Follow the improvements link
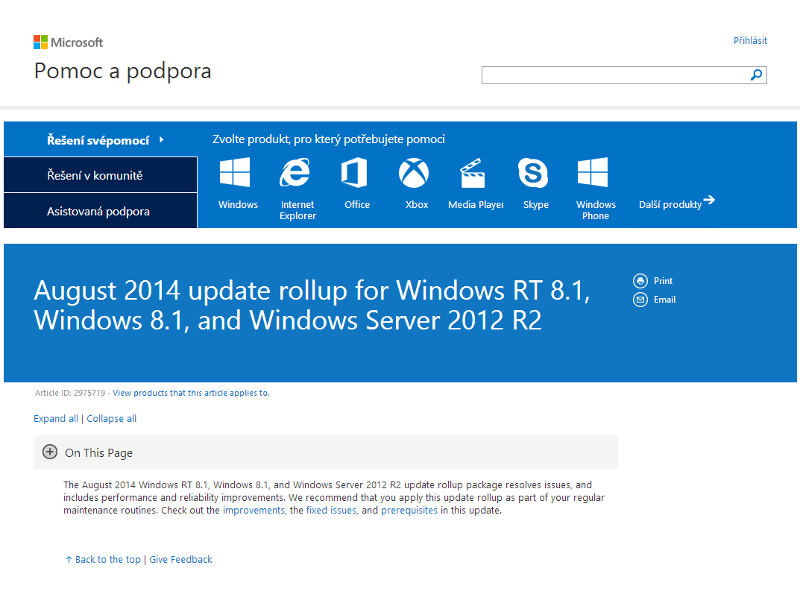The width and height of the screenshot is (800, 600). (x=254, y=510)
